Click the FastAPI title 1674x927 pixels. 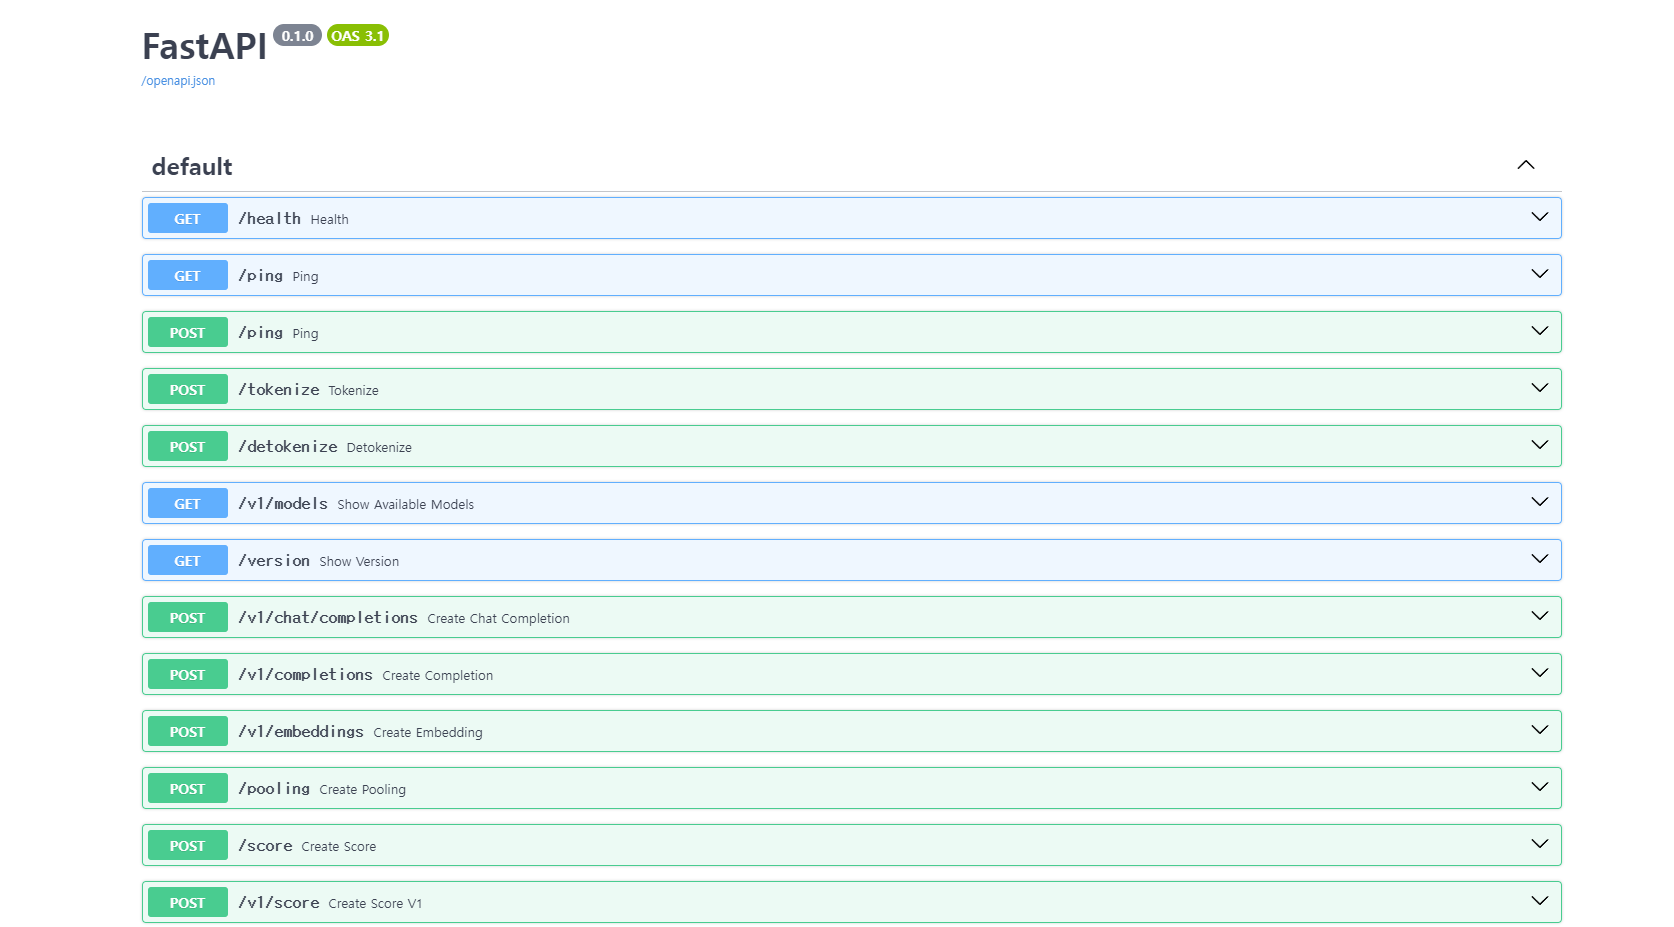click(204, 47)
